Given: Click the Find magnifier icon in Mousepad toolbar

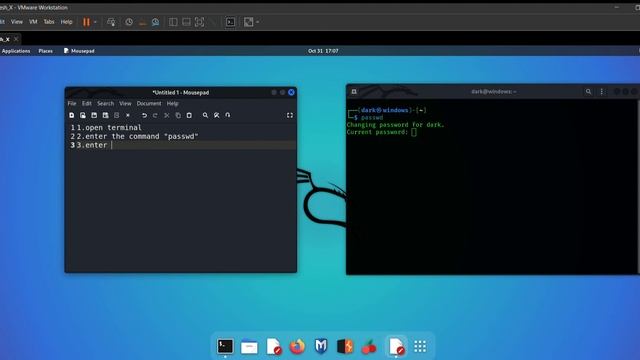Looking at the screenshot, I should (205, 116).
